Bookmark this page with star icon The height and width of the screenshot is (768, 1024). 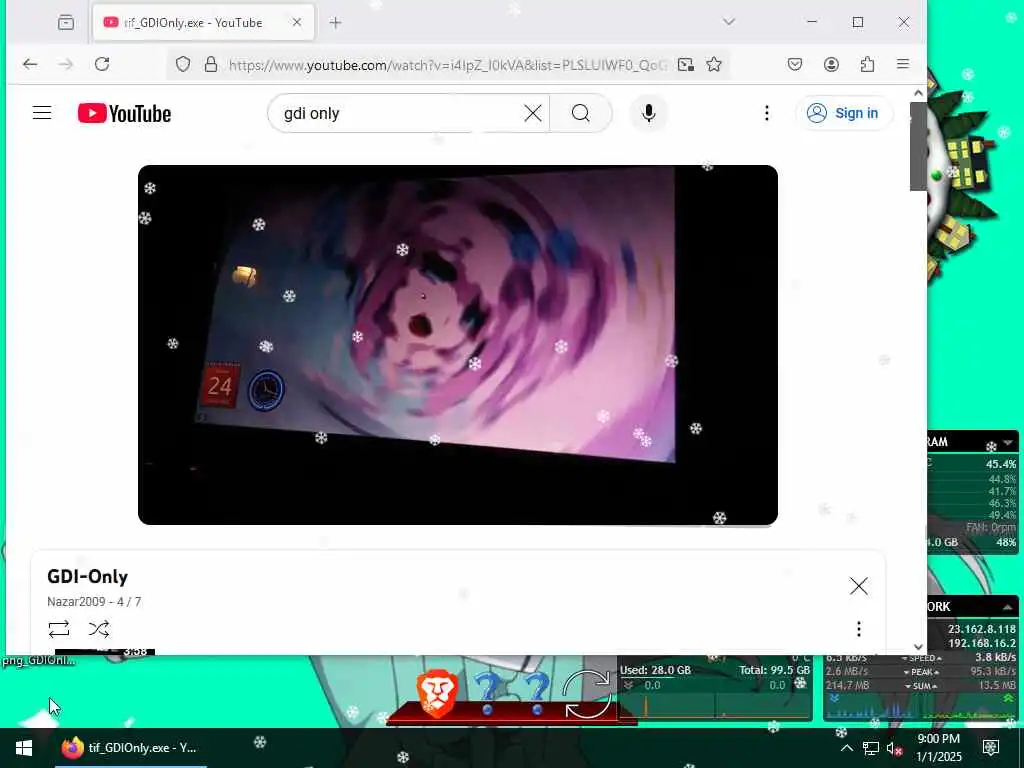pyautogui.click(x=714, y=64)
